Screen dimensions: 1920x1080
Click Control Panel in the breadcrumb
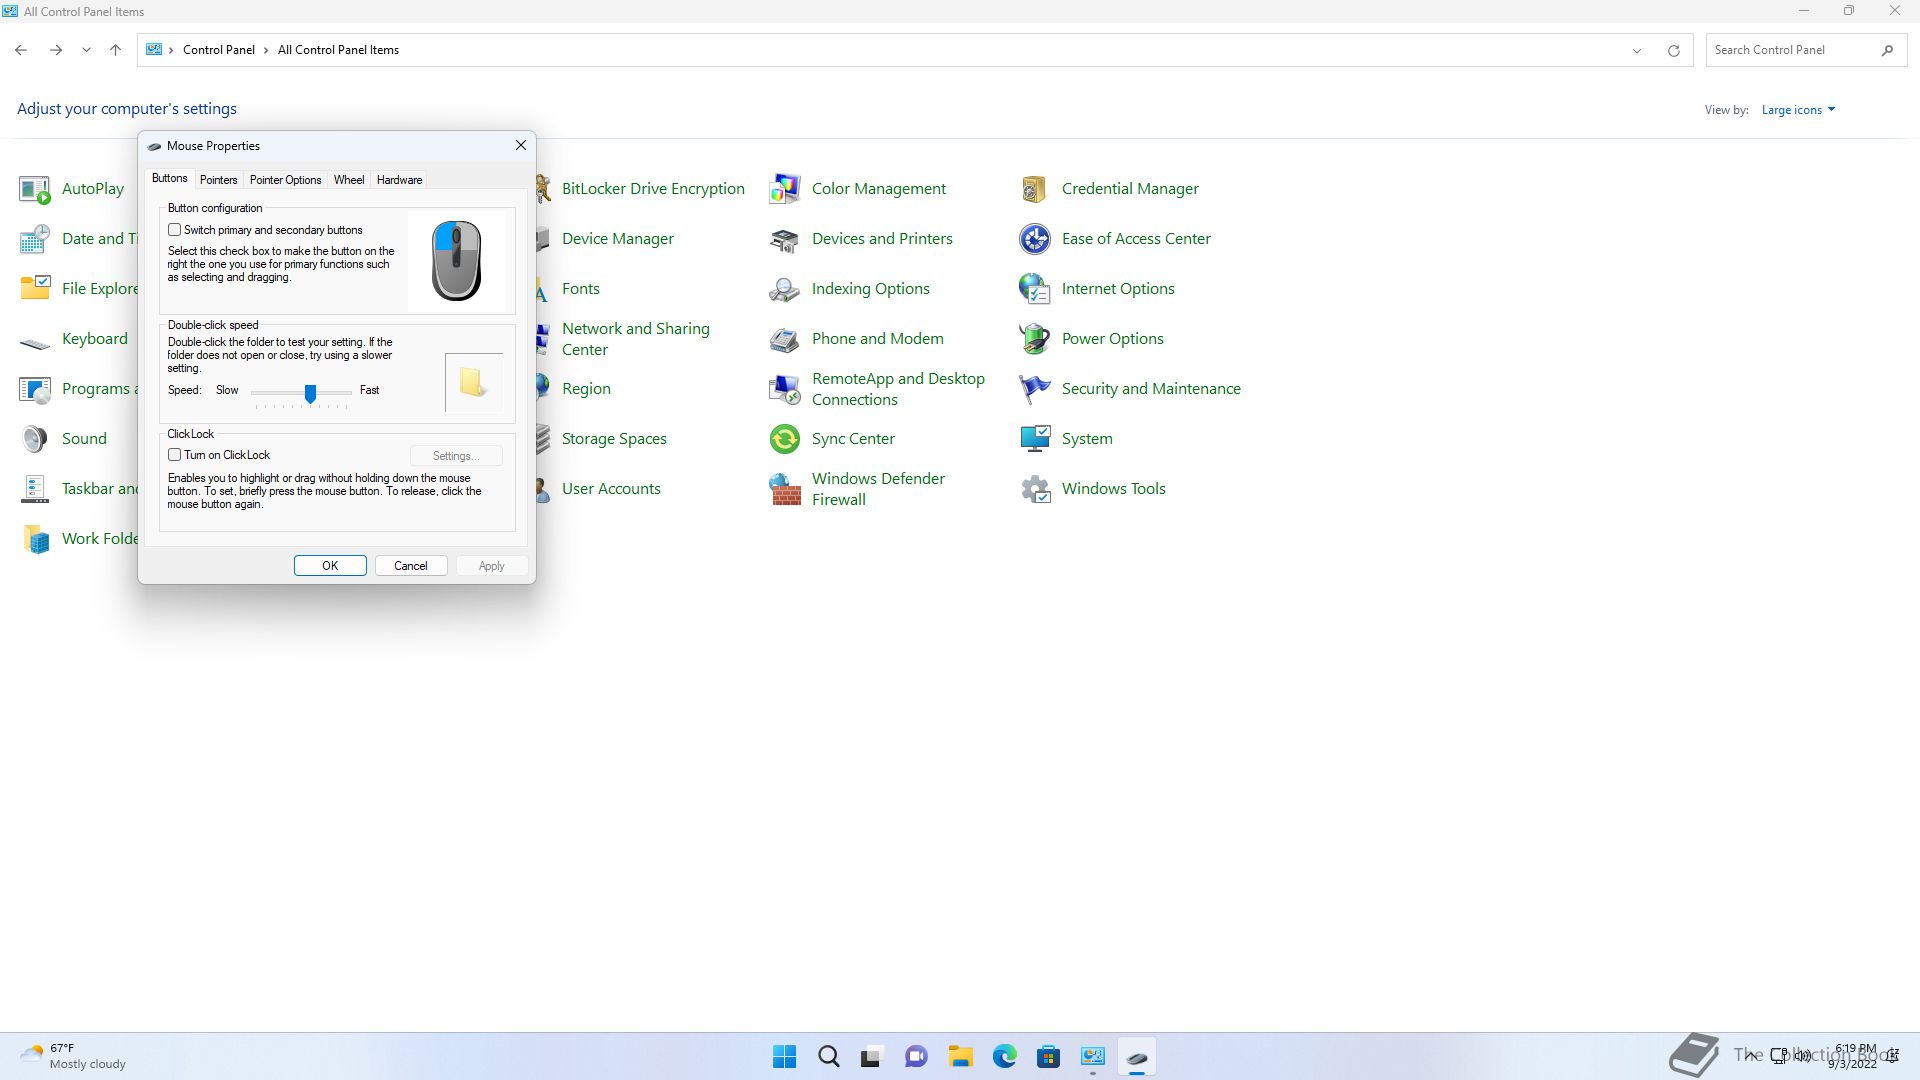(x=219, y=50)
